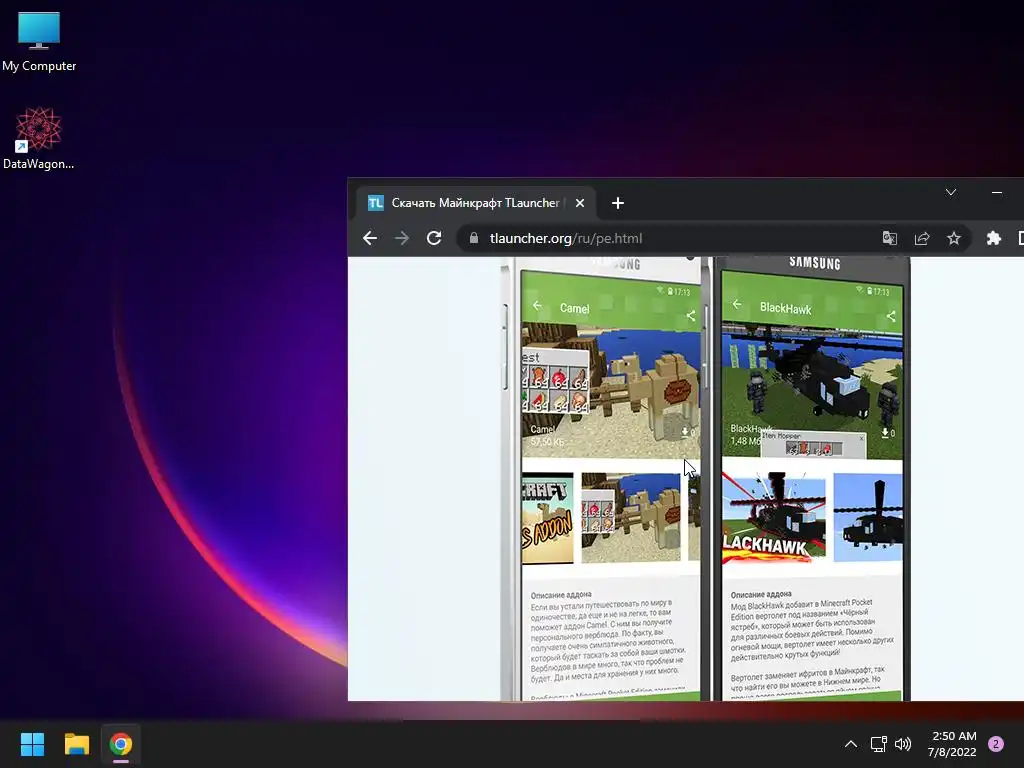Go back to the previous page
The image size is (1024, 768).
pos(370,238)
